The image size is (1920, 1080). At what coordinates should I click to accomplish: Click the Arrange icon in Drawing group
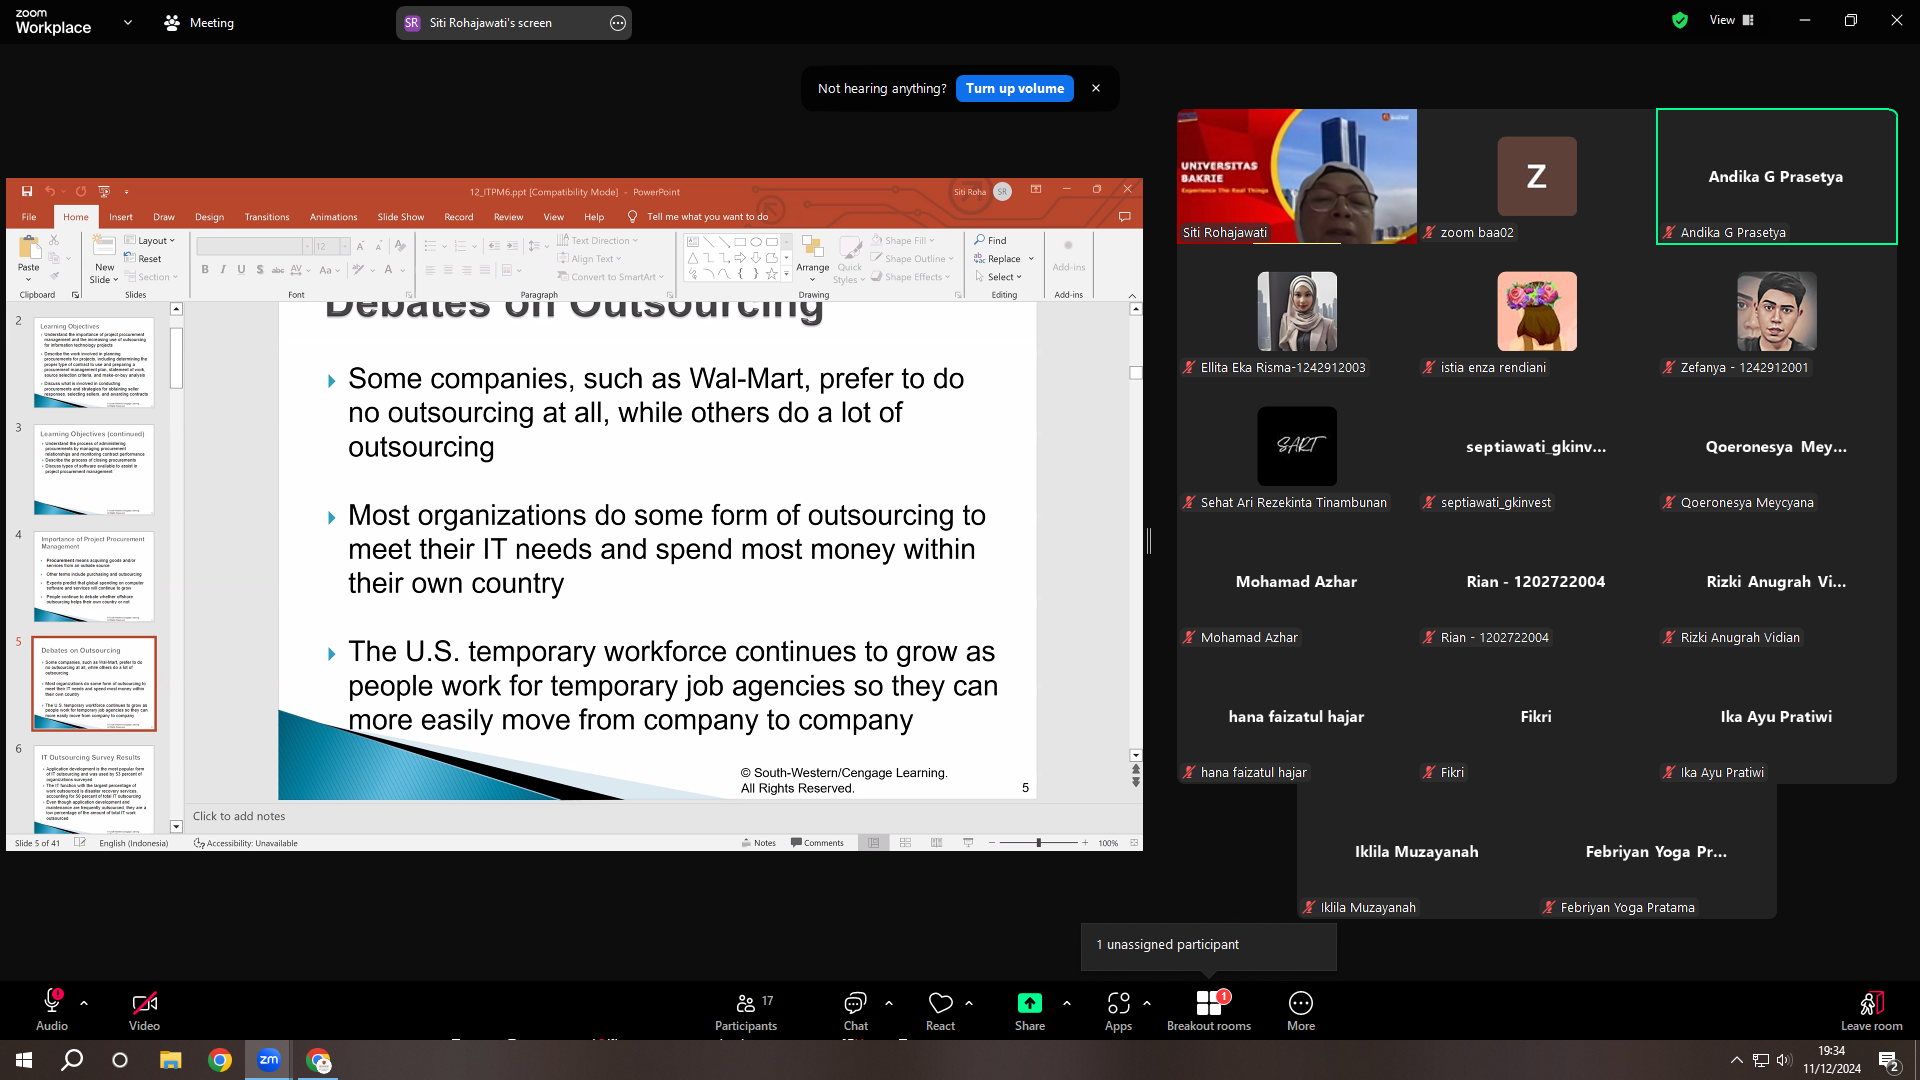point(813,248)
